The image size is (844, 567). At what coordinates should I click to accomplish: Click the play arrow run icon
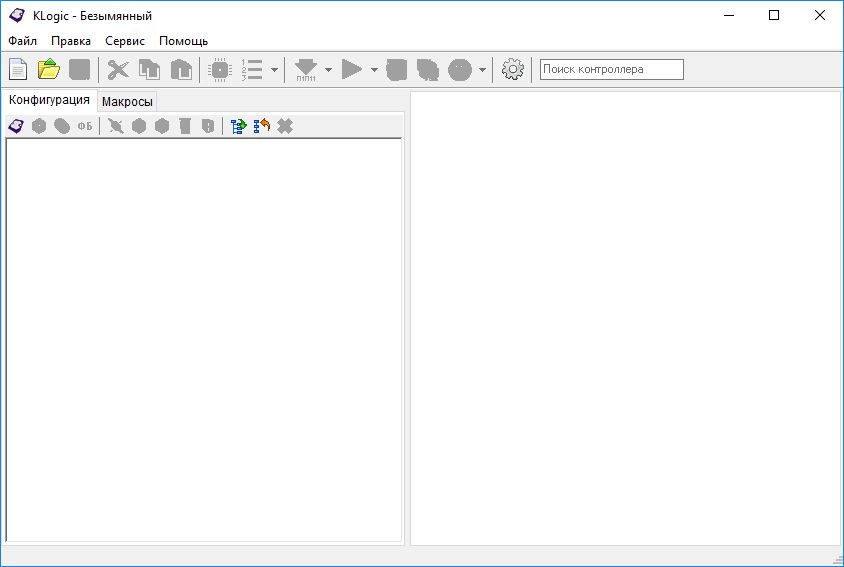point(351,70)
